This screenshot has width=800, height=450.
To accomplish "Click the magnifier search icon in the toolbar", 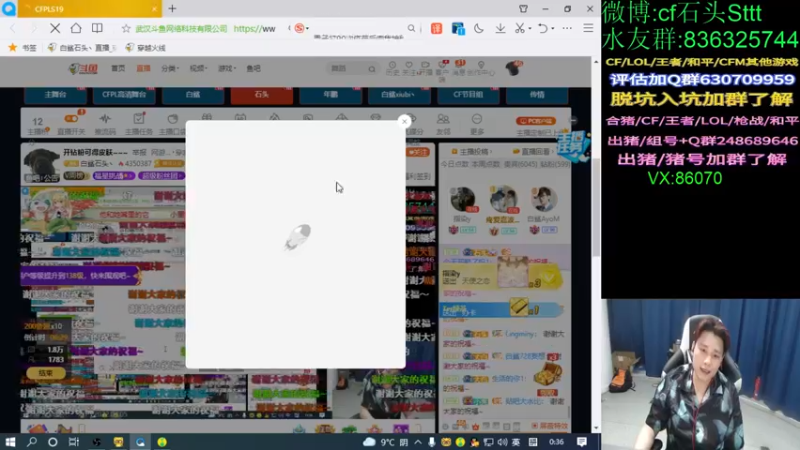I will (x=411, y=29).
